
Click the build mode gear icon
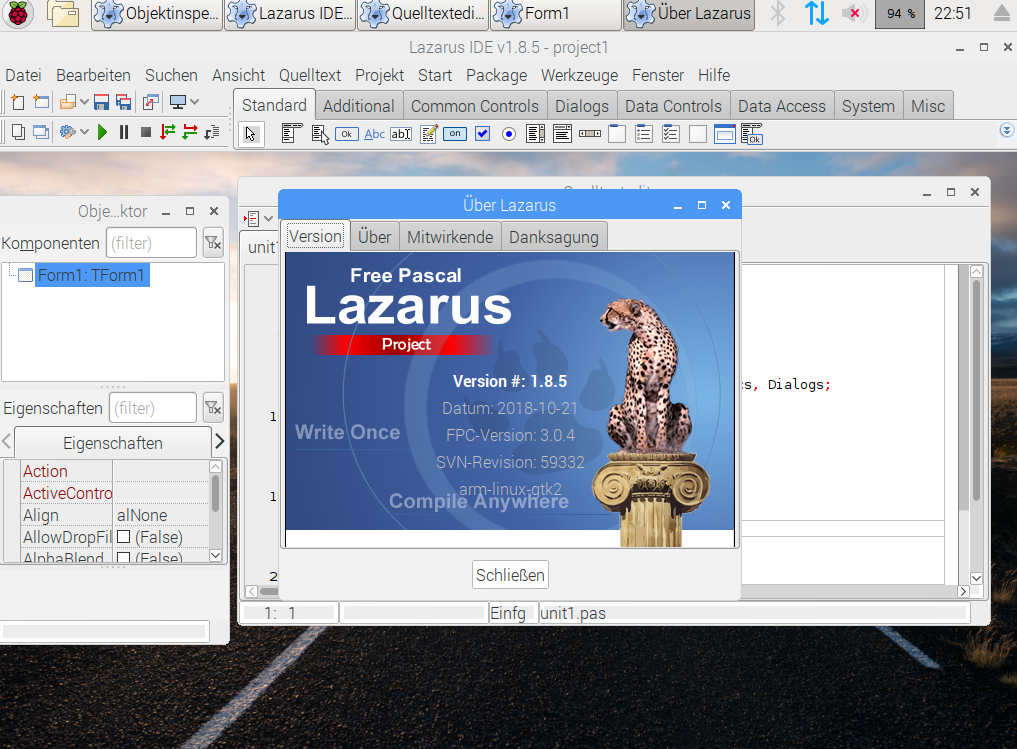[x=67, y=133]
